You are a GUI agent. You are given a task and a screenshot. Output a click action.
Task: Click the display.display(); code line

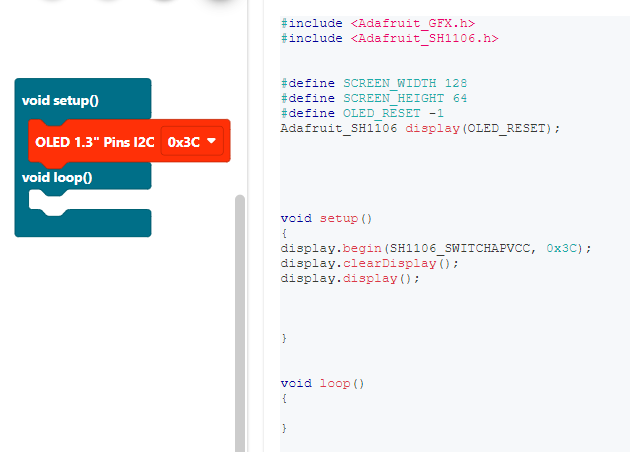[350, 278]
